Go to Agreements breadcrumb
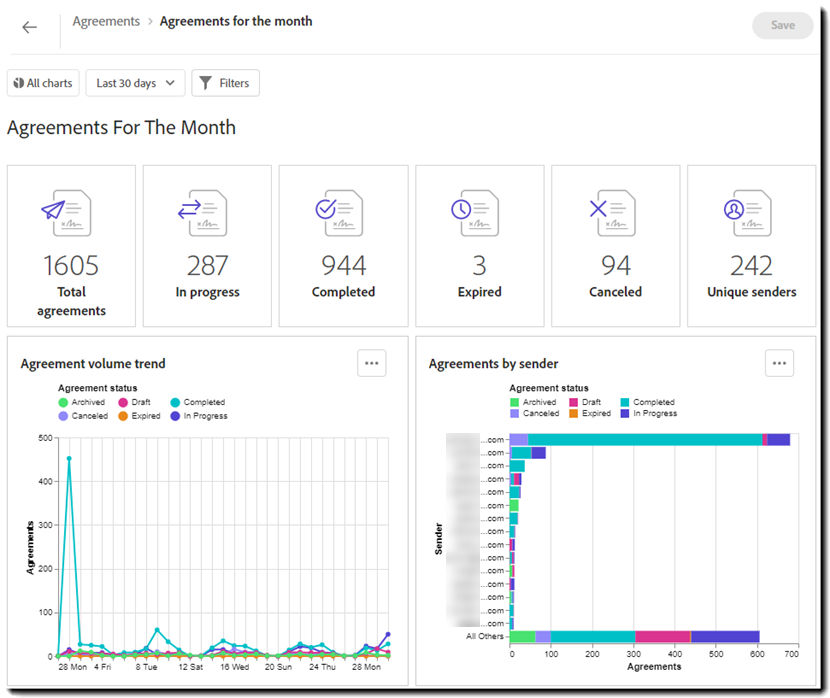830x698 pixels. click(x=106, y=21)
